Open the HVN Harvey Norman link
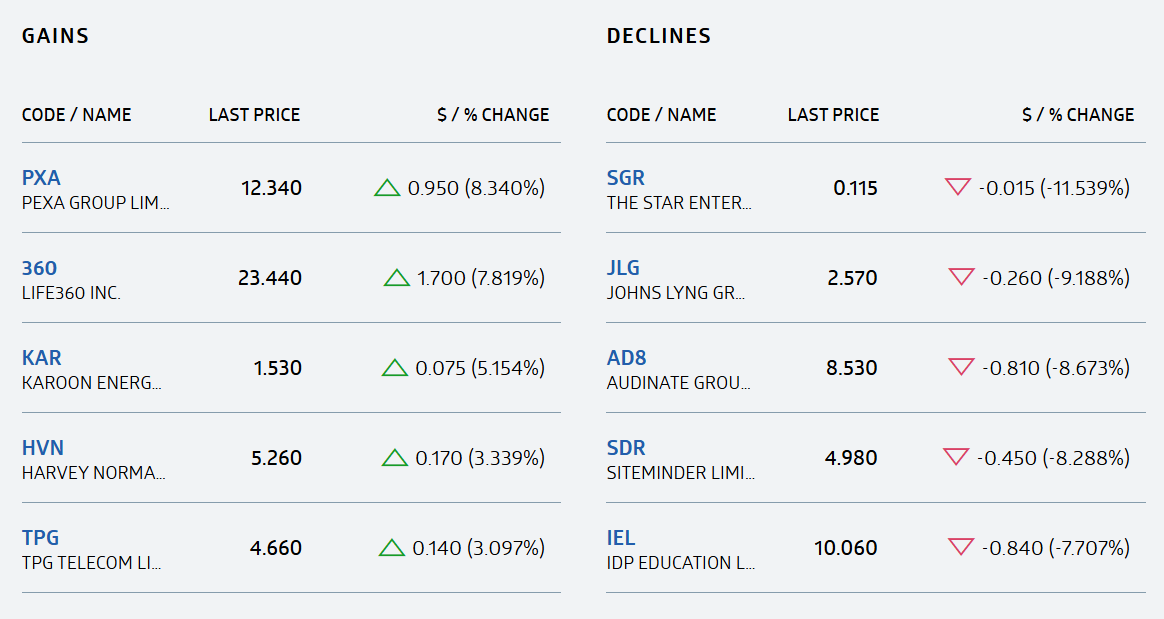The width and height of the screenshot is (1164, 619). [x=43, y=448]
